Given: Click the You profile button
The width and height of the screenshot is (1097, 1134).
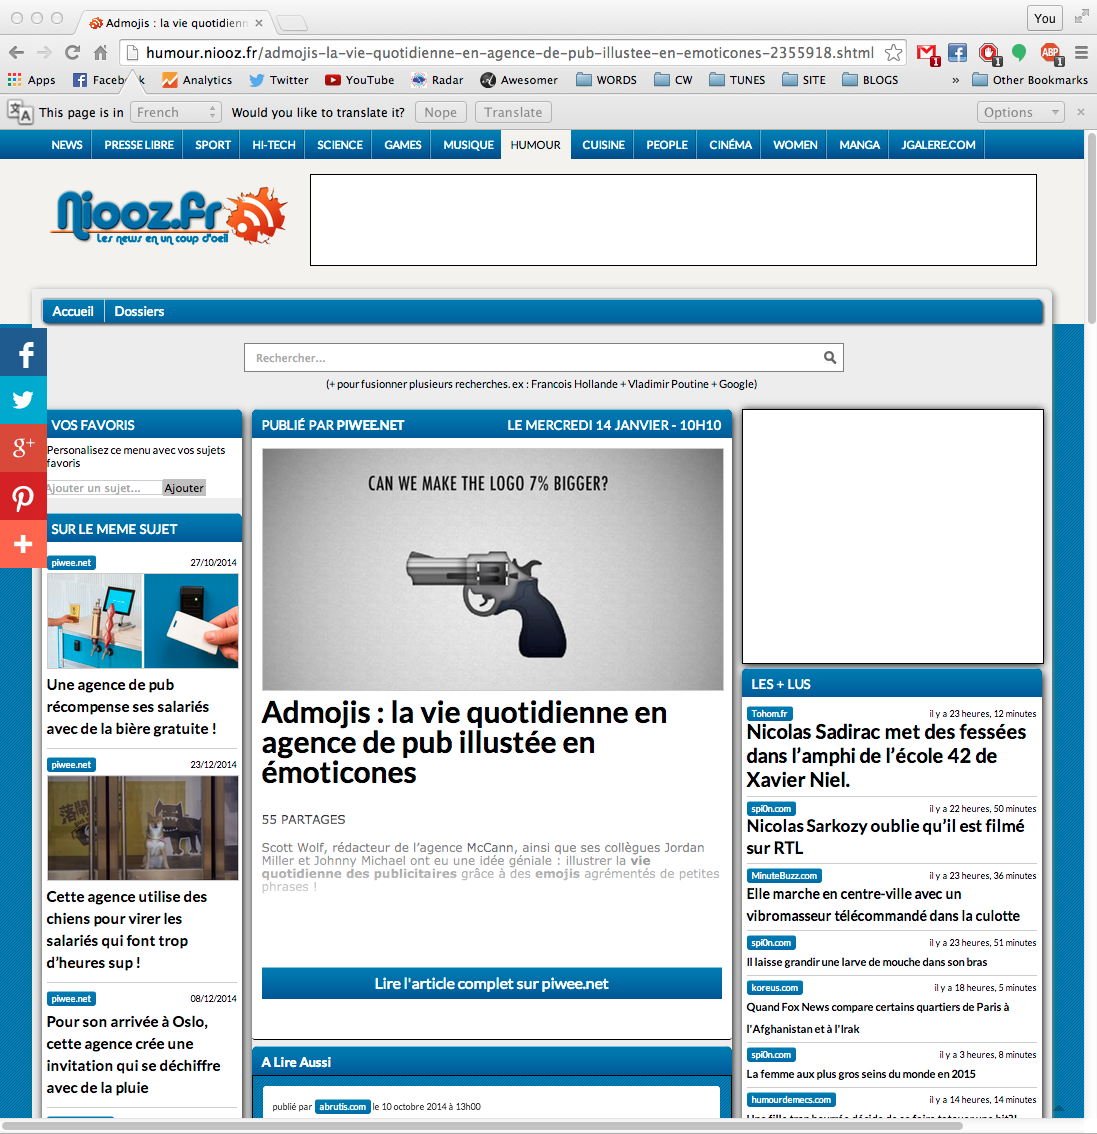Looking at the screenshot, I should coord(1044,19).
